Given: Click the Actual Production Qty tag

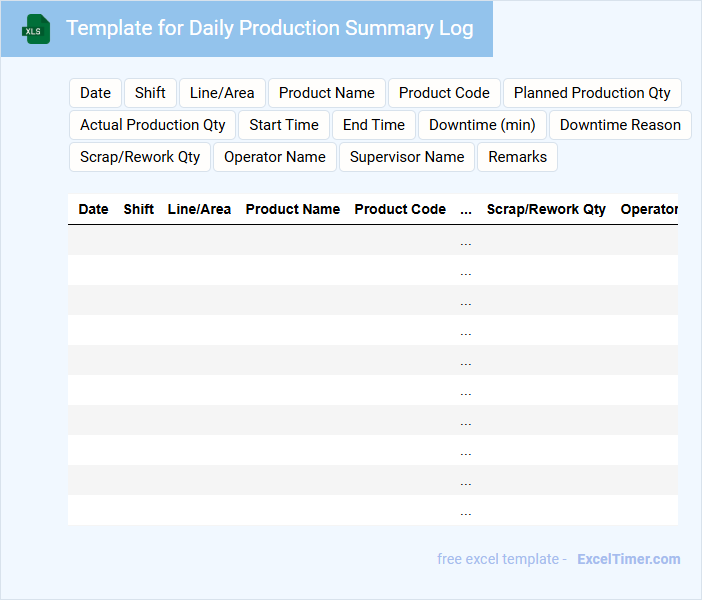Looking at the screenshot, I should tap(152, 125).
